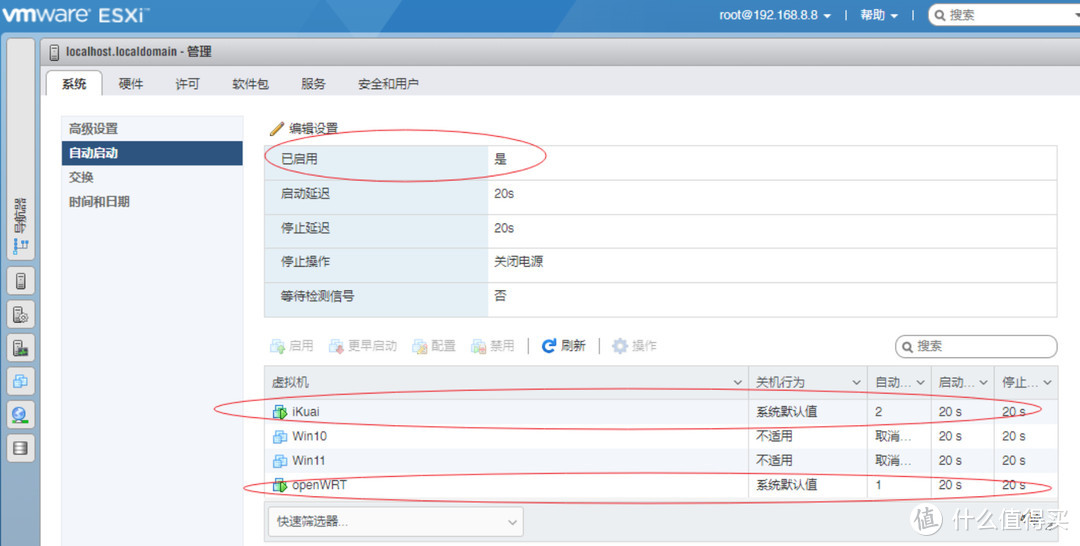Select 时间和日期 in the left menu
Screen dimensions: 1080x546
(152, 202)
